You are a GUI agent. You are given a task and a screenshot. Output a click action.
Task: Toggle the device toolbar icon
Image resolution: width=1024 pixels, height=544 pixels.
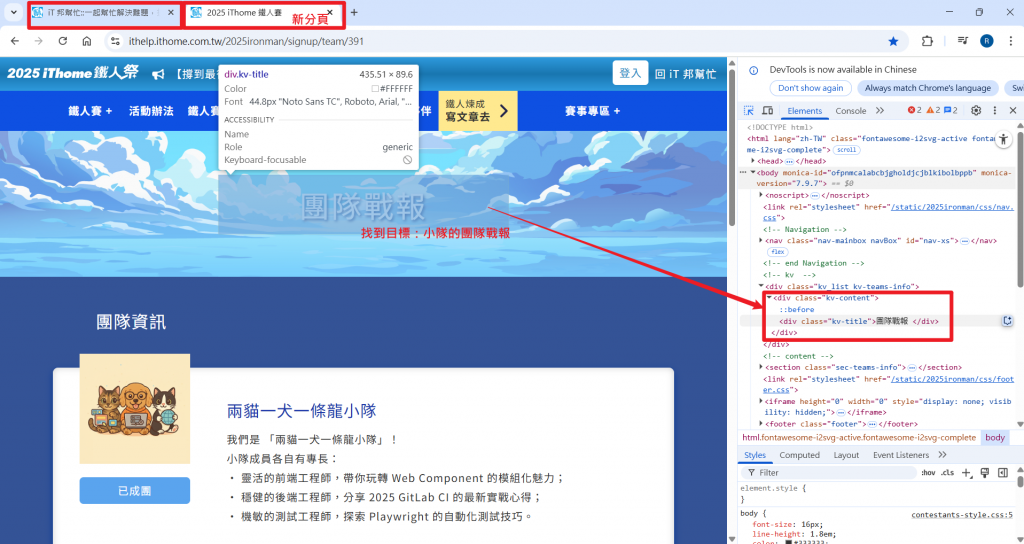pyautogui.click(x=768, y=110)
